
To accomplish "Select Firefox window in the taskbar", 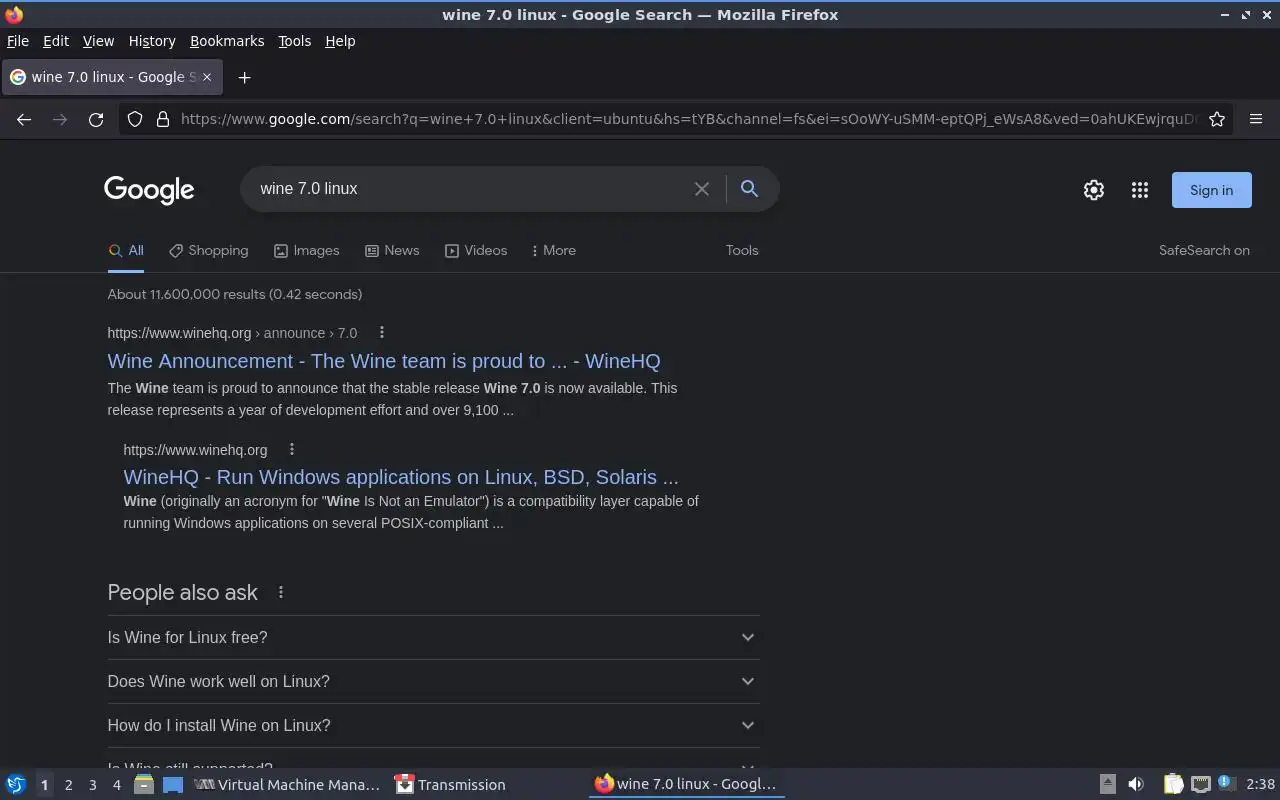I will pos(686,785).
